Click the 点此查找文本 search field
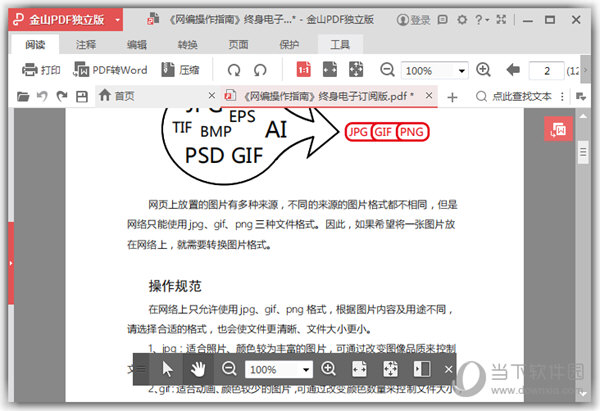 click(514, 96)
